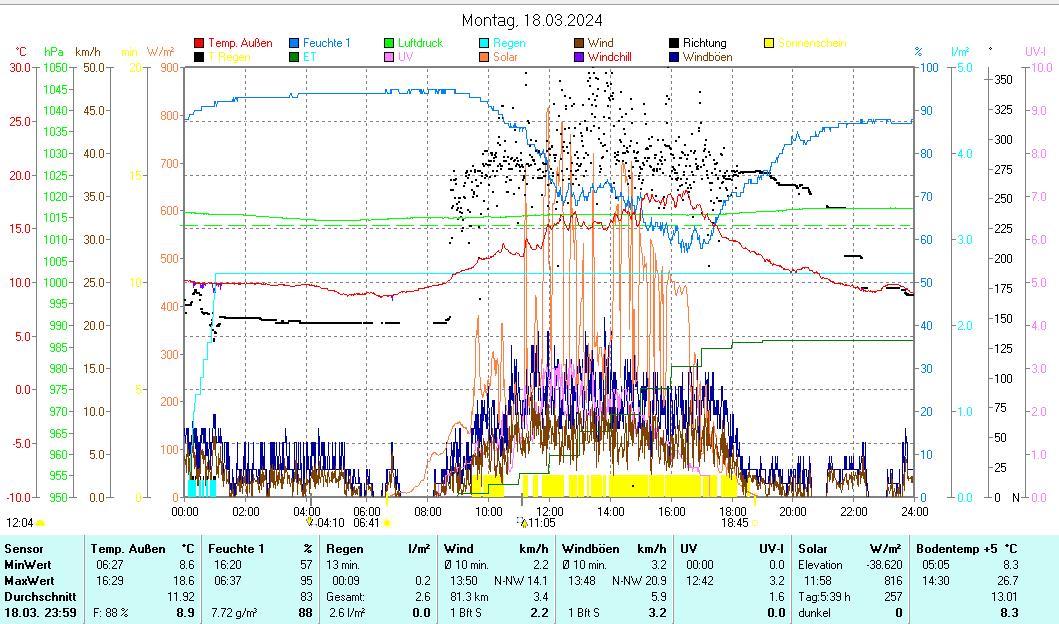Click the max Bodentemp value 26.7
This screenshot has width=1059, height=624.
point(1008,581)
